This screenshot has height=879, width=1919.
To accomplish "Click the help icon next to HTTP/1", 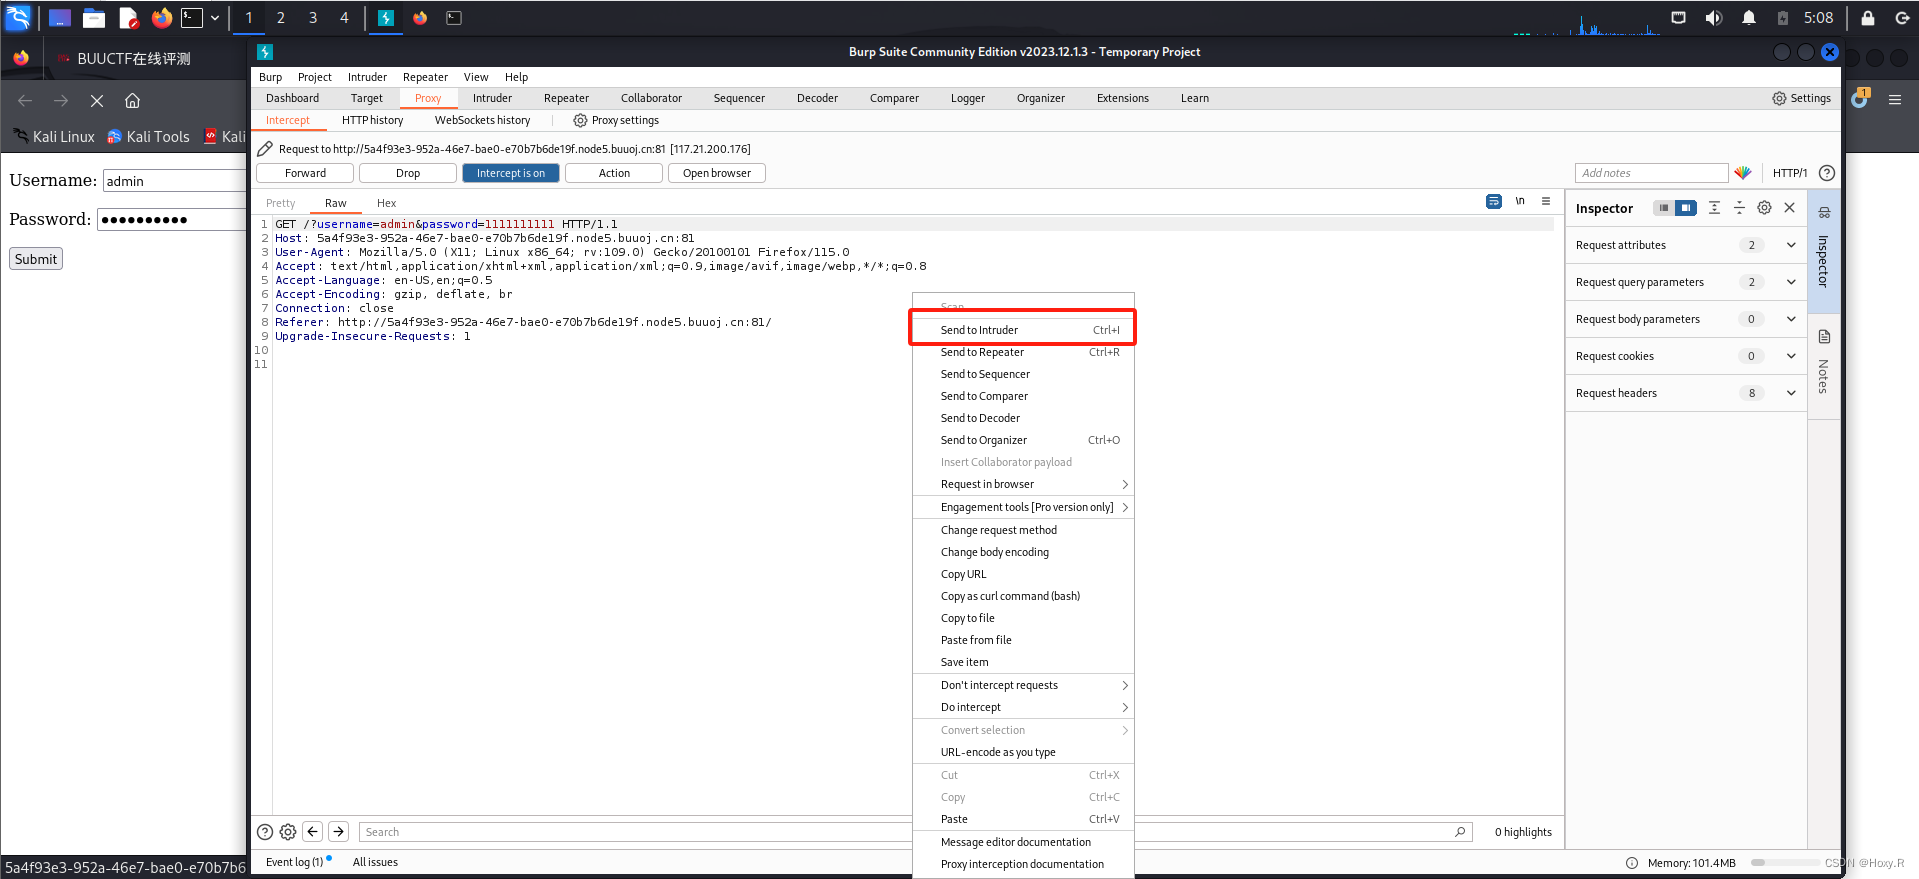I will 1827,173.
